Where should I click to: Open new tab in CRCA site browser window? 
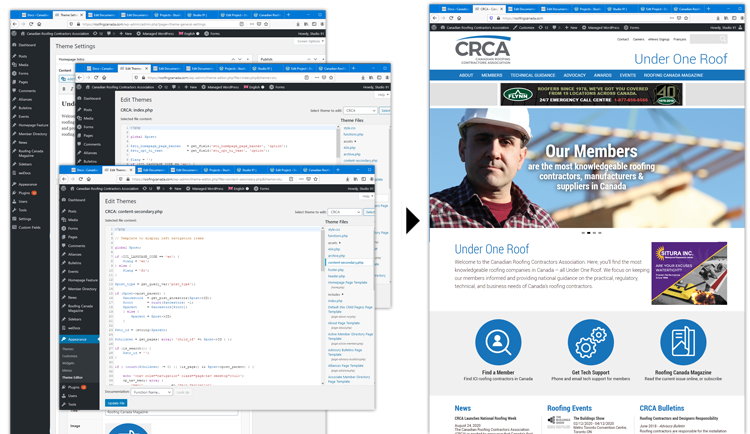pos(708,9)
